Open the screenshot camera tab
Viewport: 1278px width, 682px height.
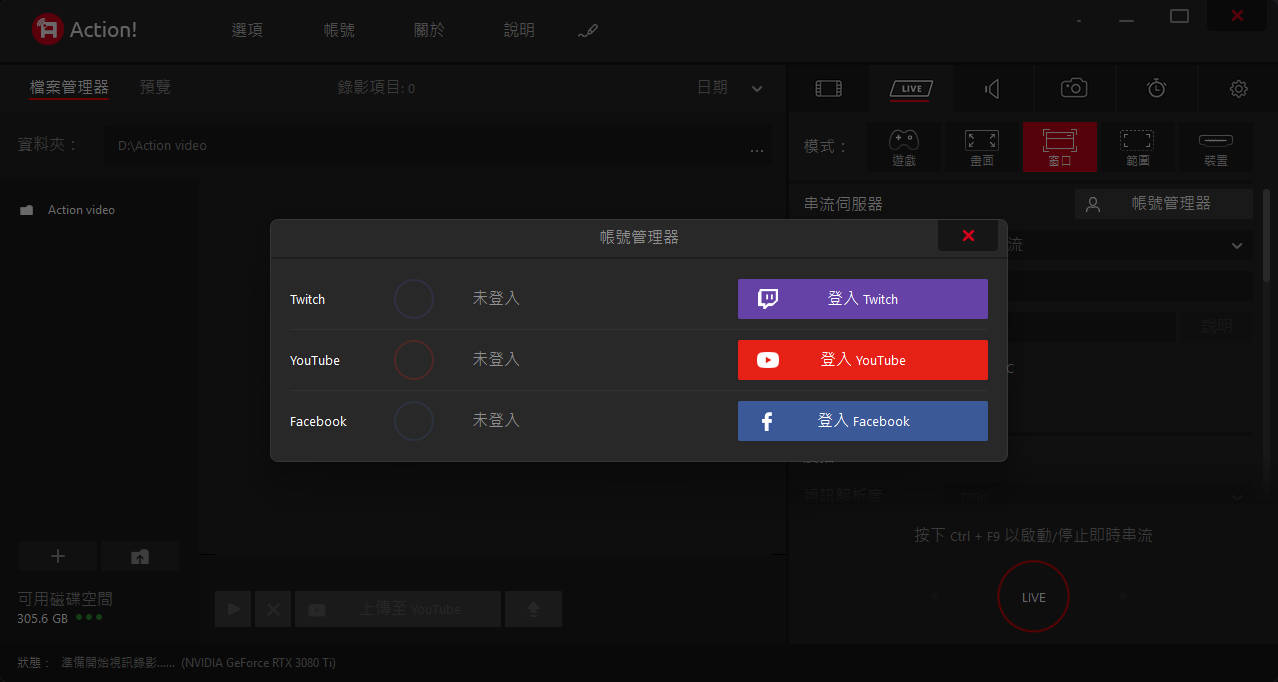[1074, 89]
